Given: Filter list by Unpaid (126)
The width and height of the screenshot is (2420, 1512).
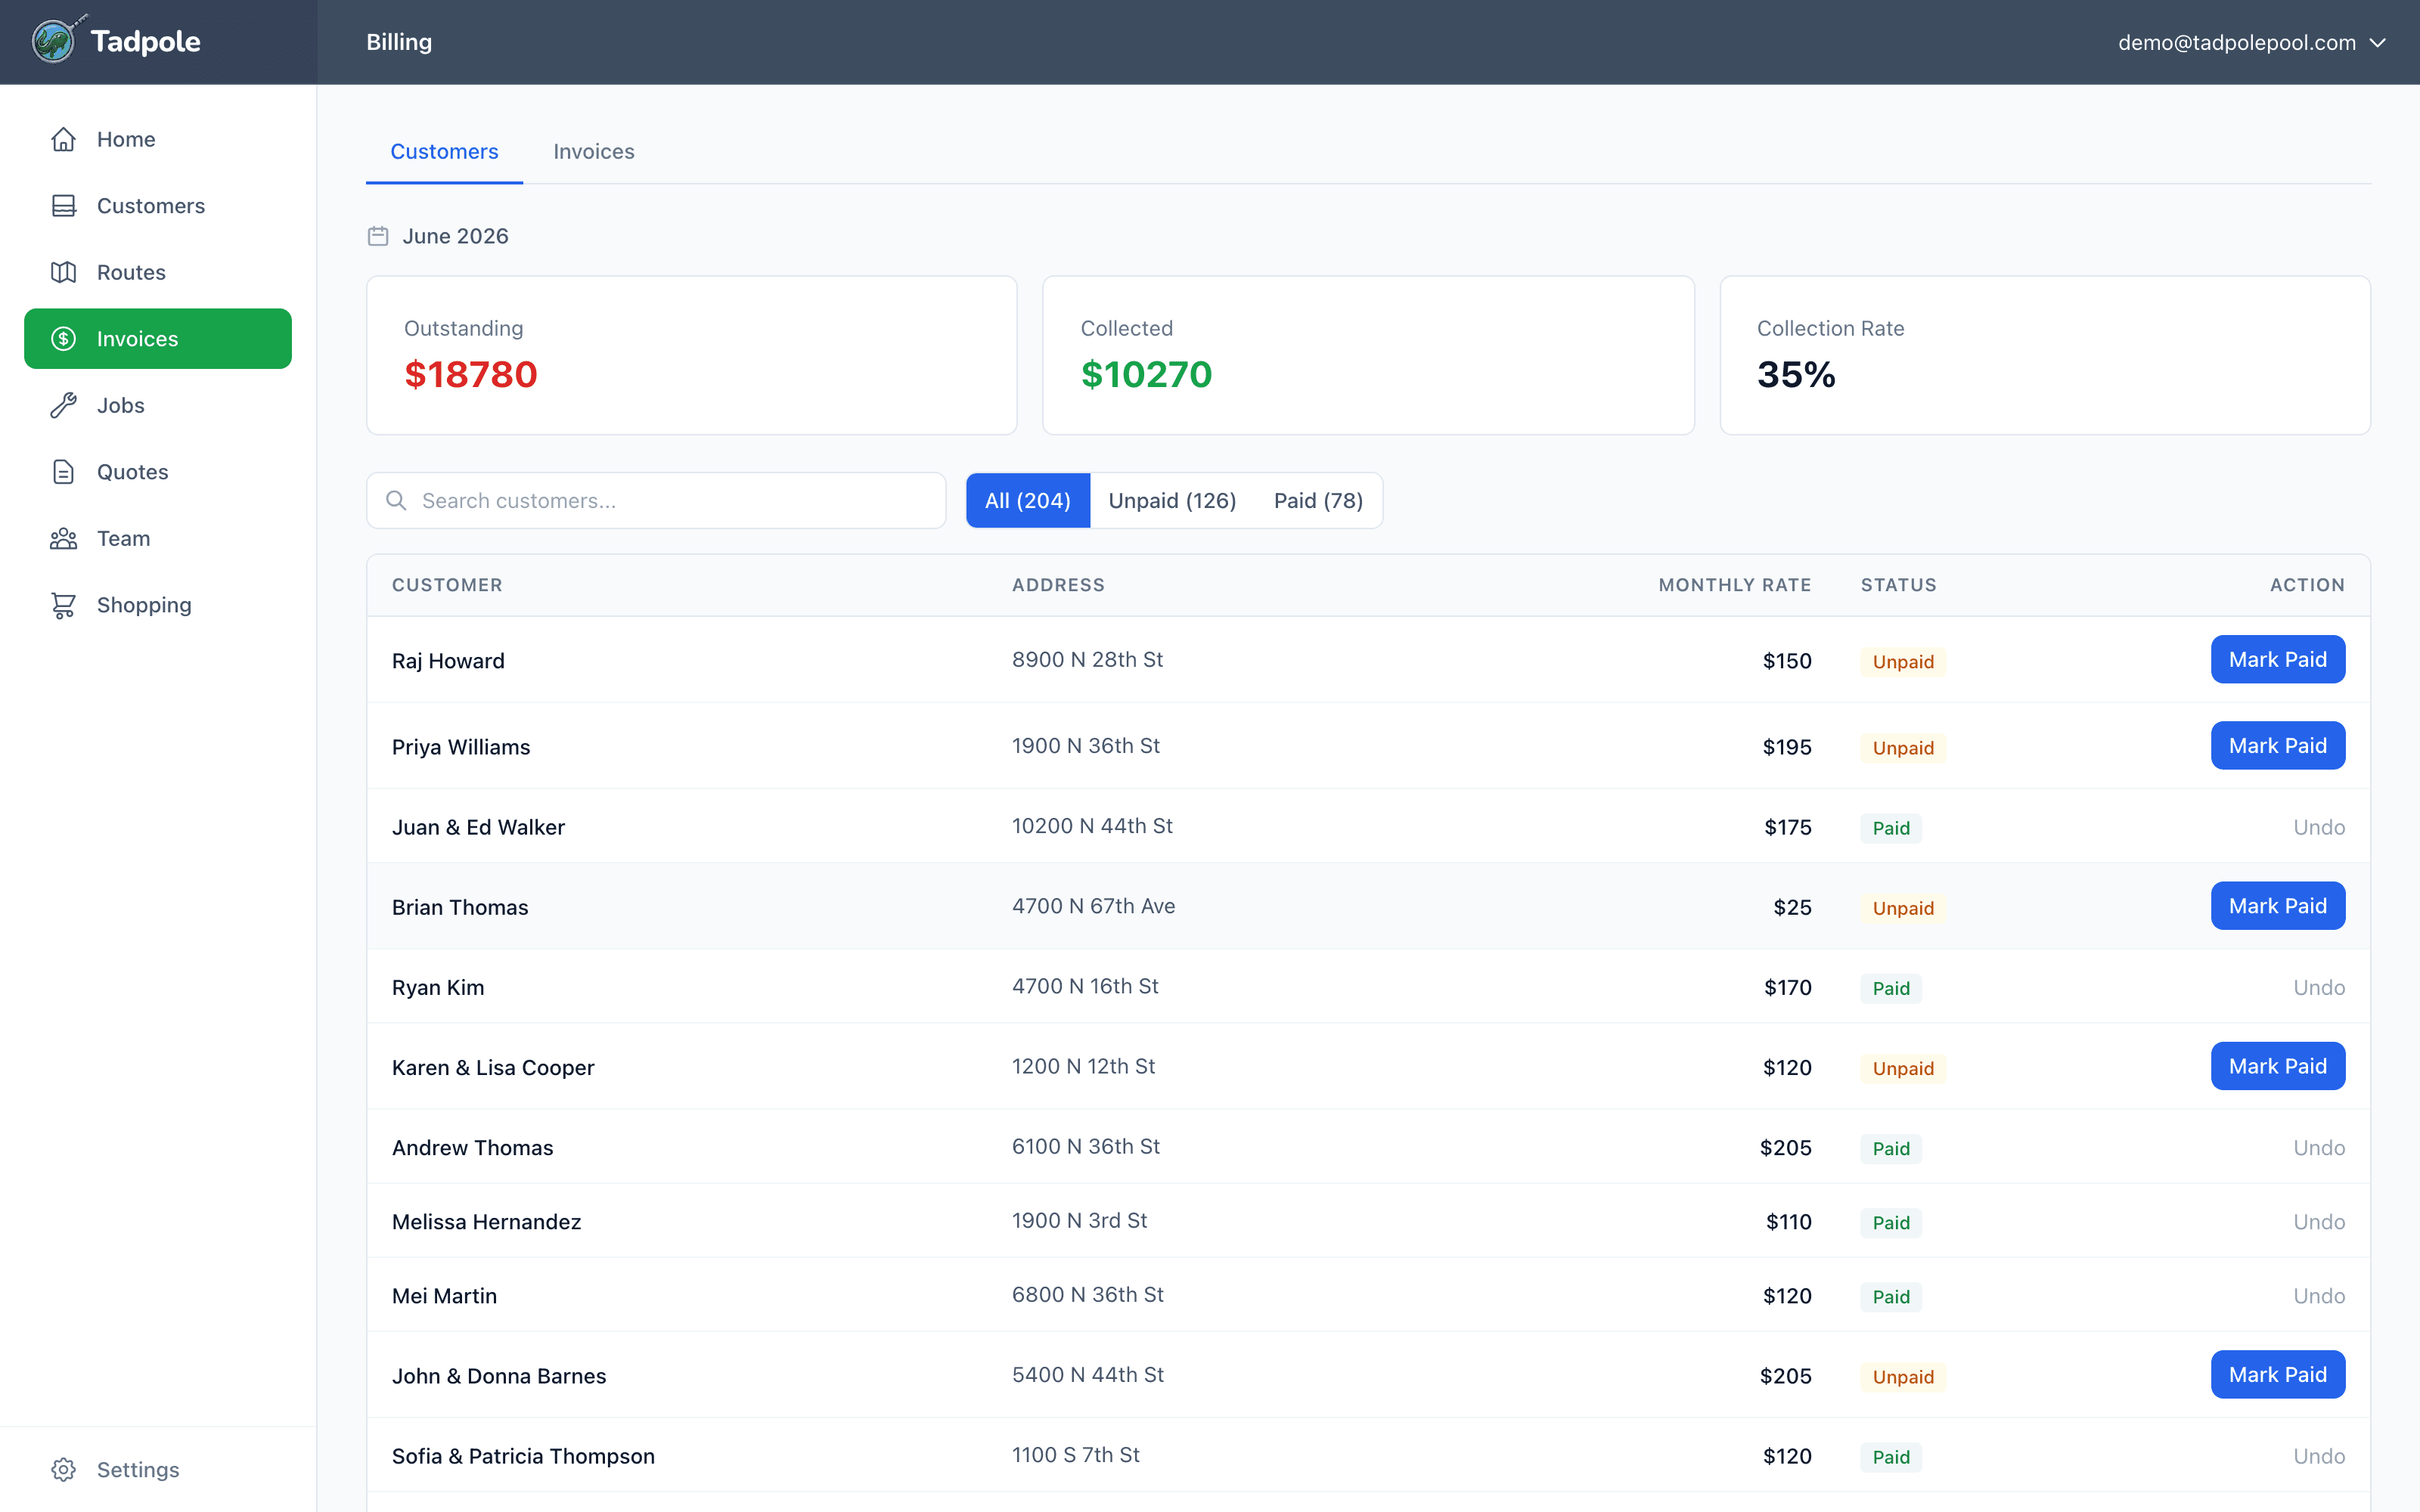Looking at the screenshot, I should coord(1172,500).
